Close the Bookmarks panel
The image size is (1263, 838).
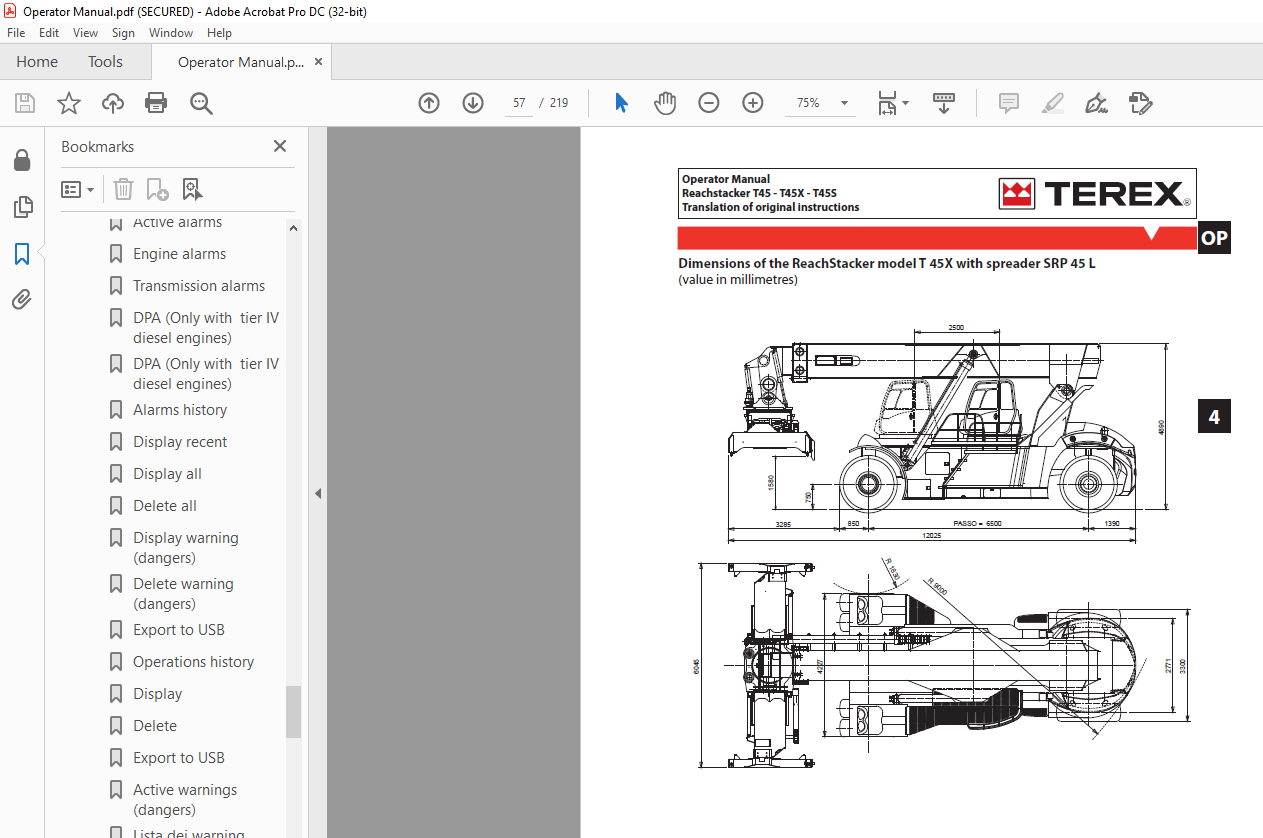[x=280, y=146]
